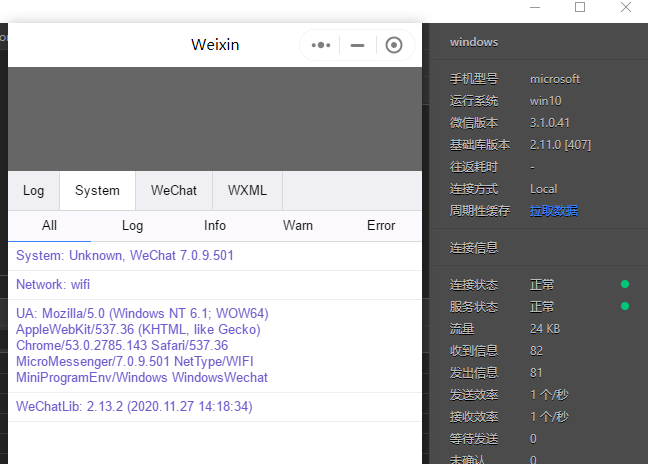
Task: Open the WeChat tab
Action: click(x=174, y=190)
